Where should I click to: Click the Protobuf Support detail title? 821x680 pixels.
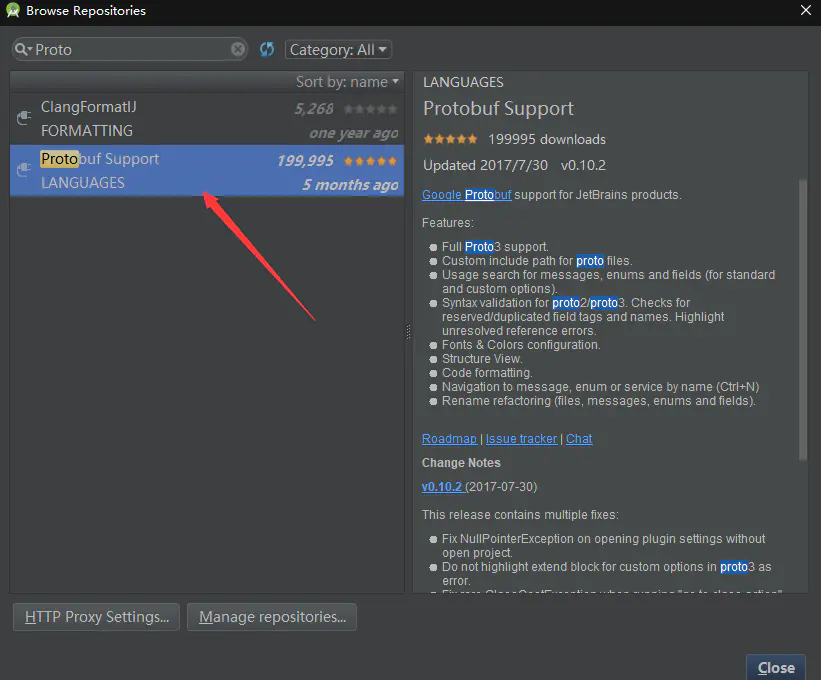click(x=498, y=108)
